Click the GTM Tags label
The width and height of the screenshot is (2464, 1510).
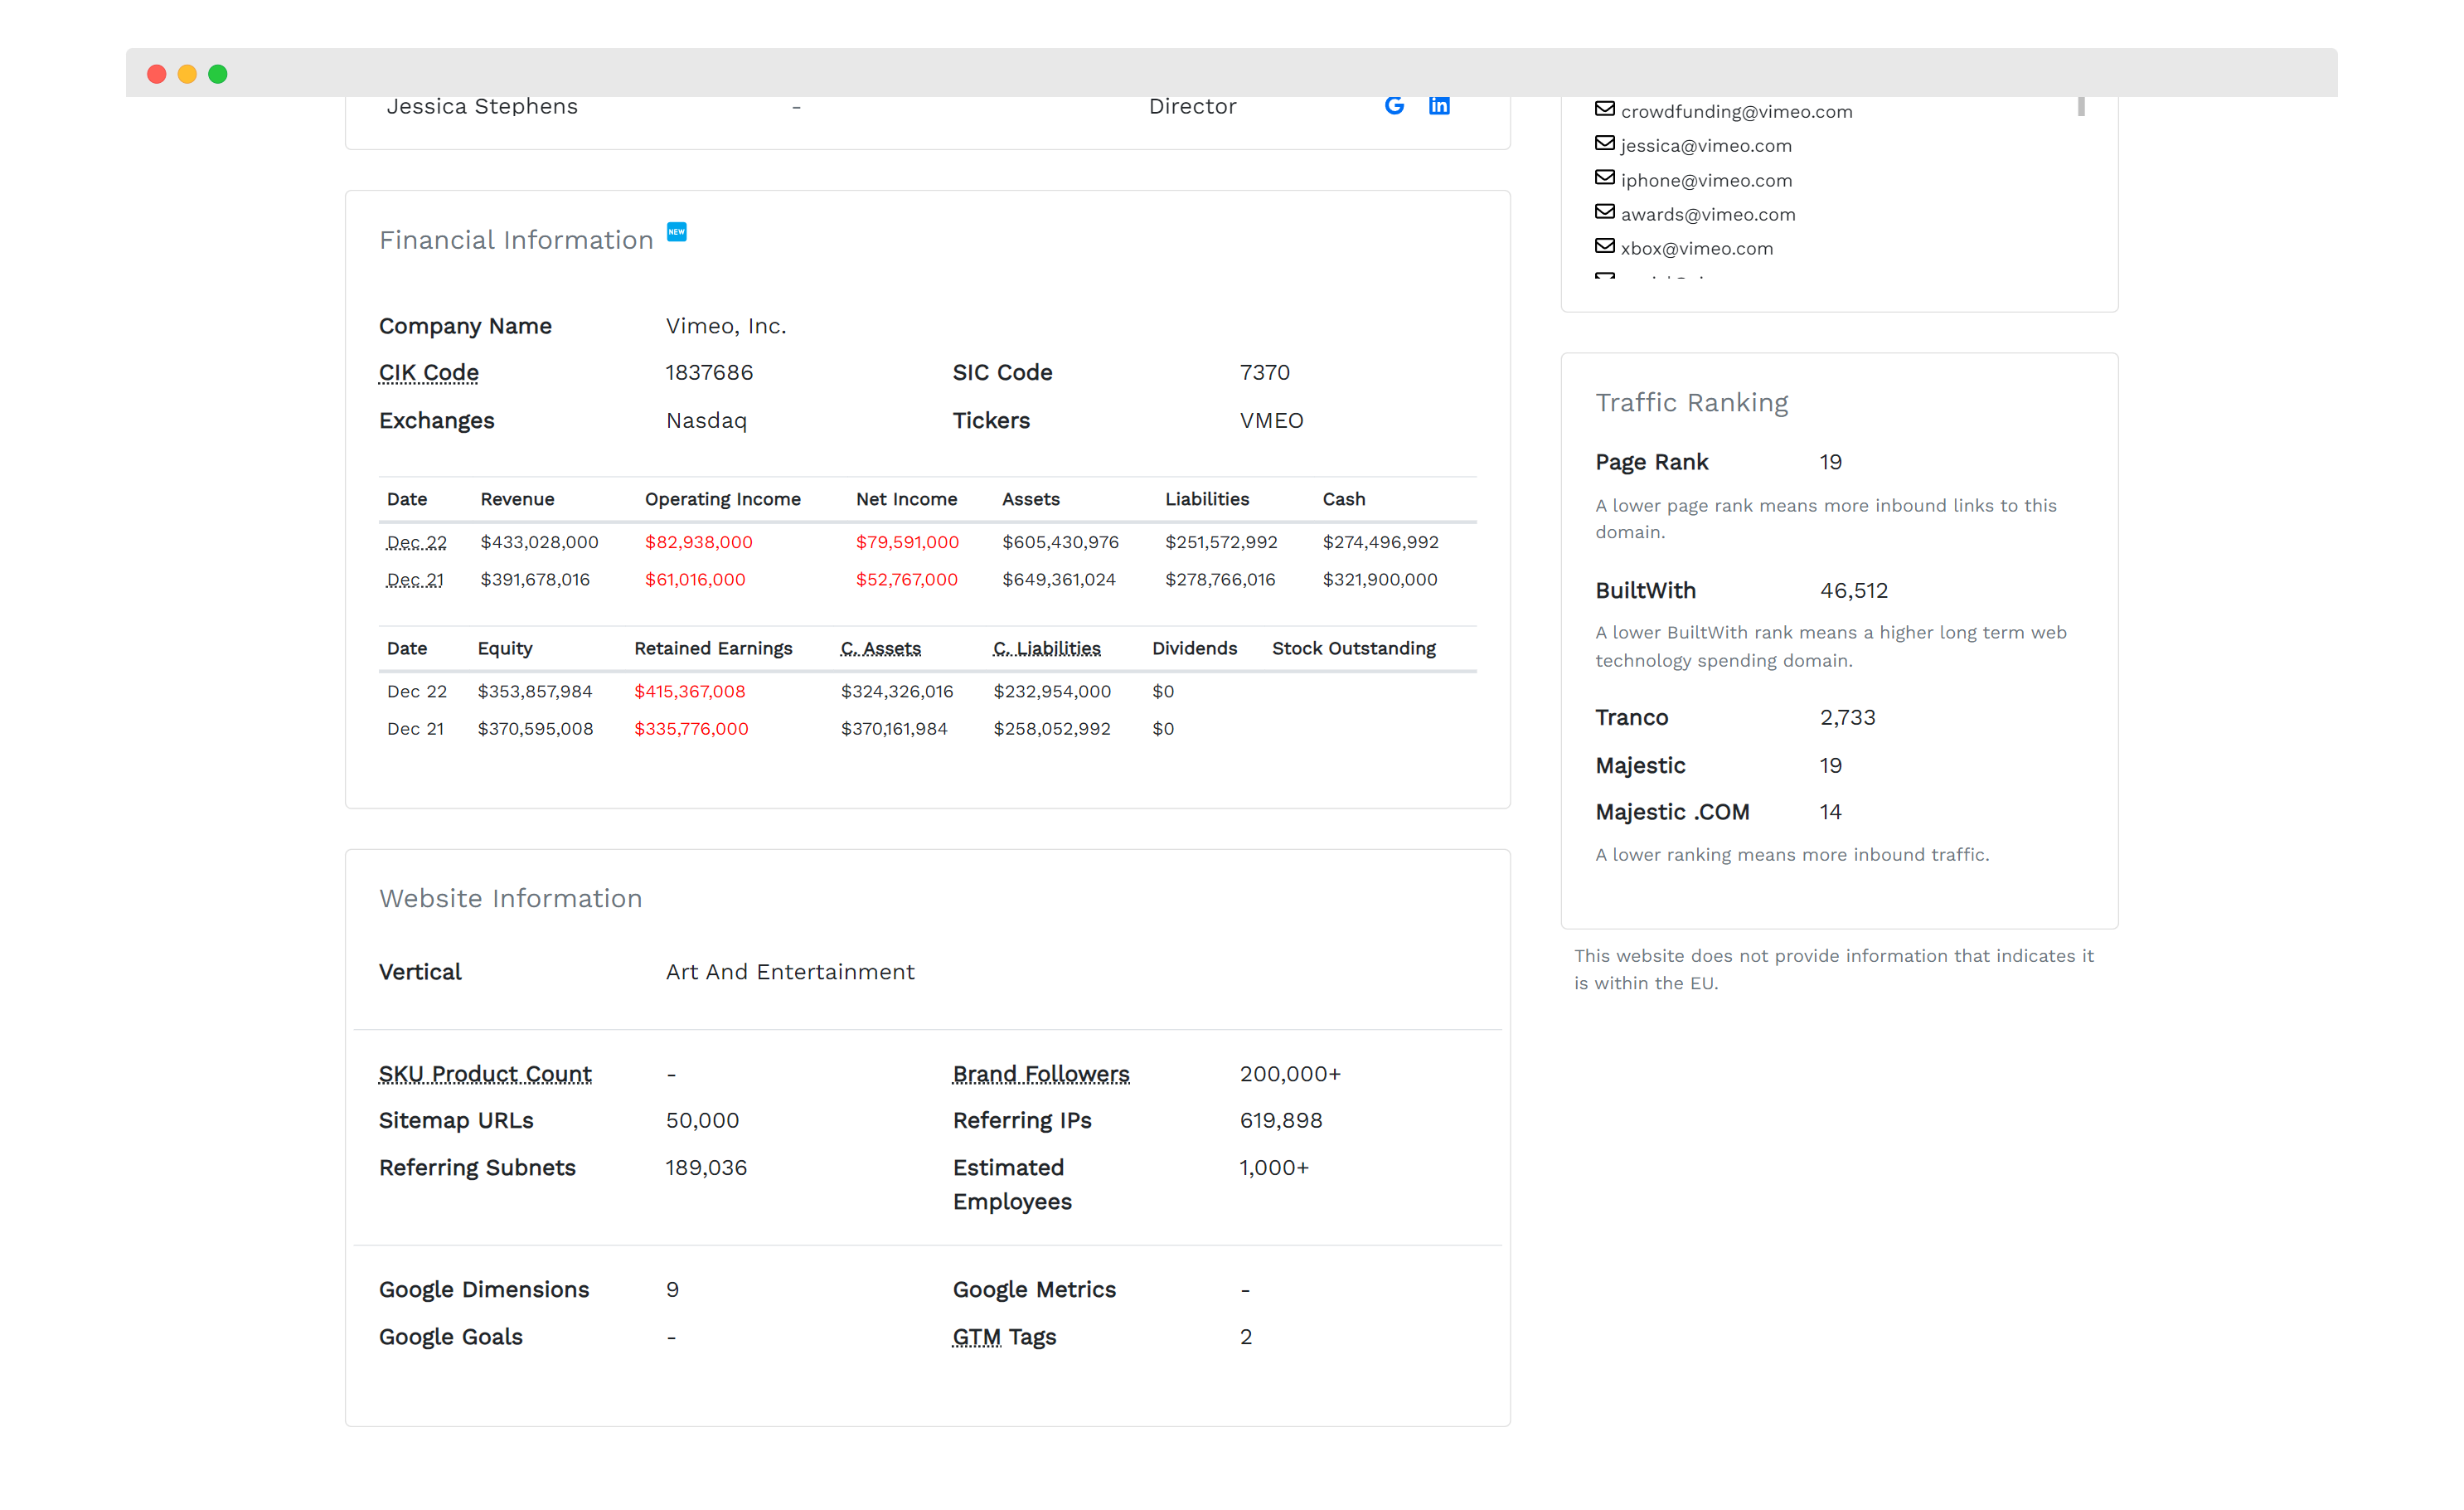1004,1337
